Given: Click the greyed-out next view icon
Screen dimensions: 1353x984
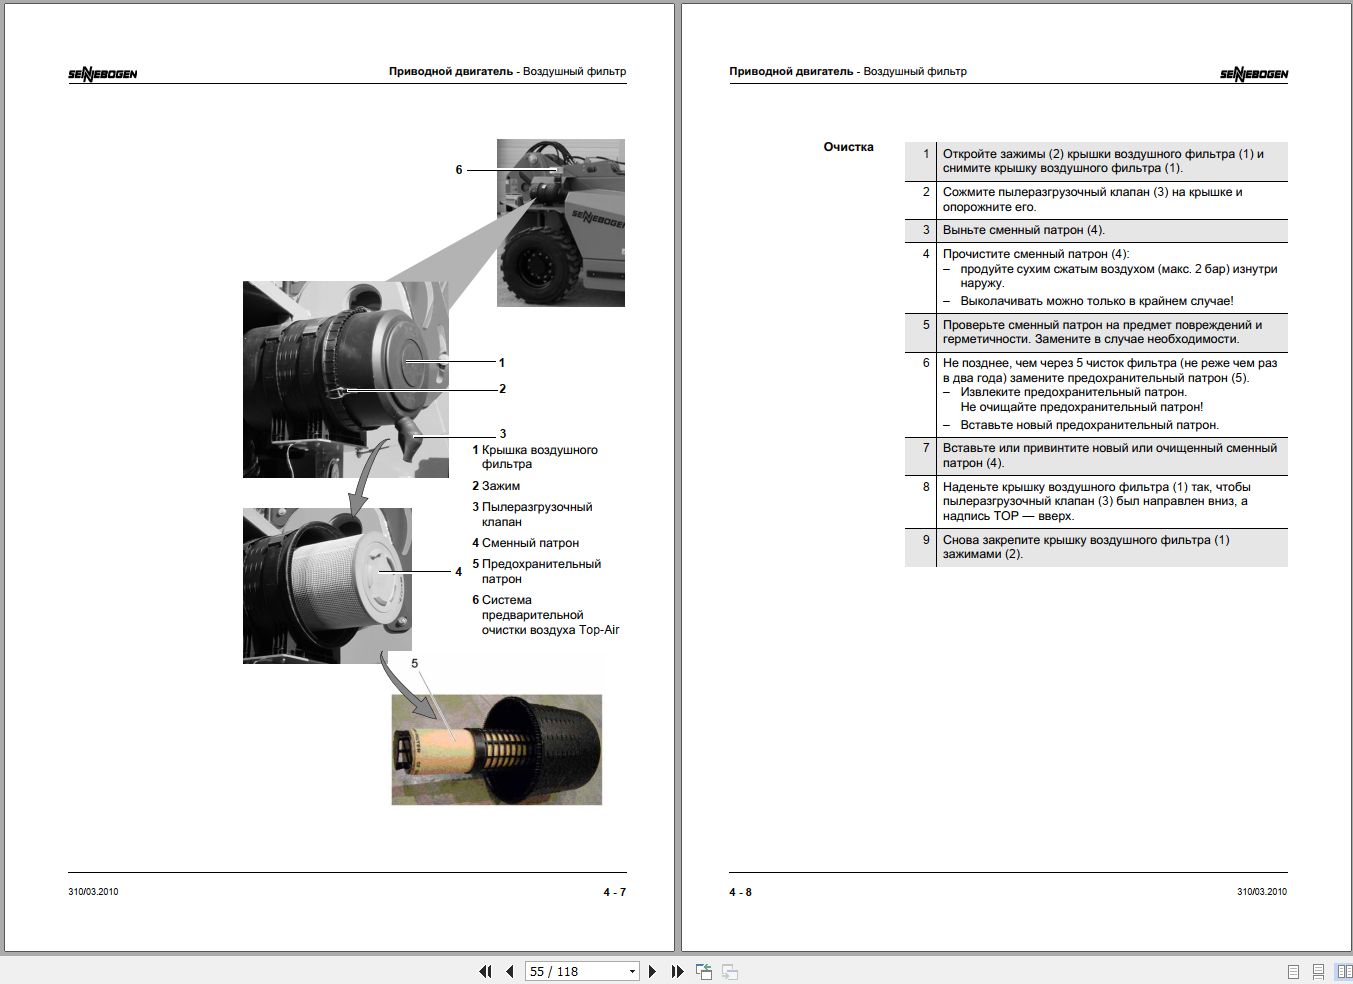Looking at the screenshot, I should click(729, 971).
